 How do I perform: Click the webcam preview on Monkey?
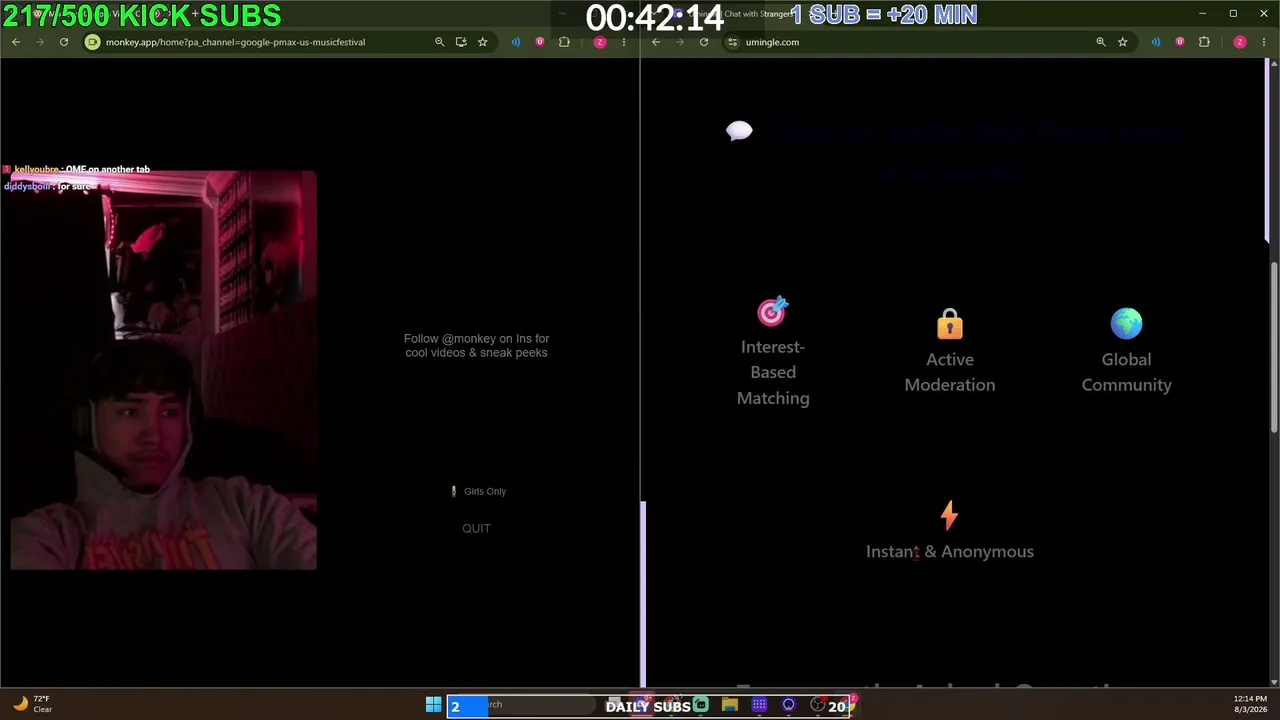click(164, 370)
